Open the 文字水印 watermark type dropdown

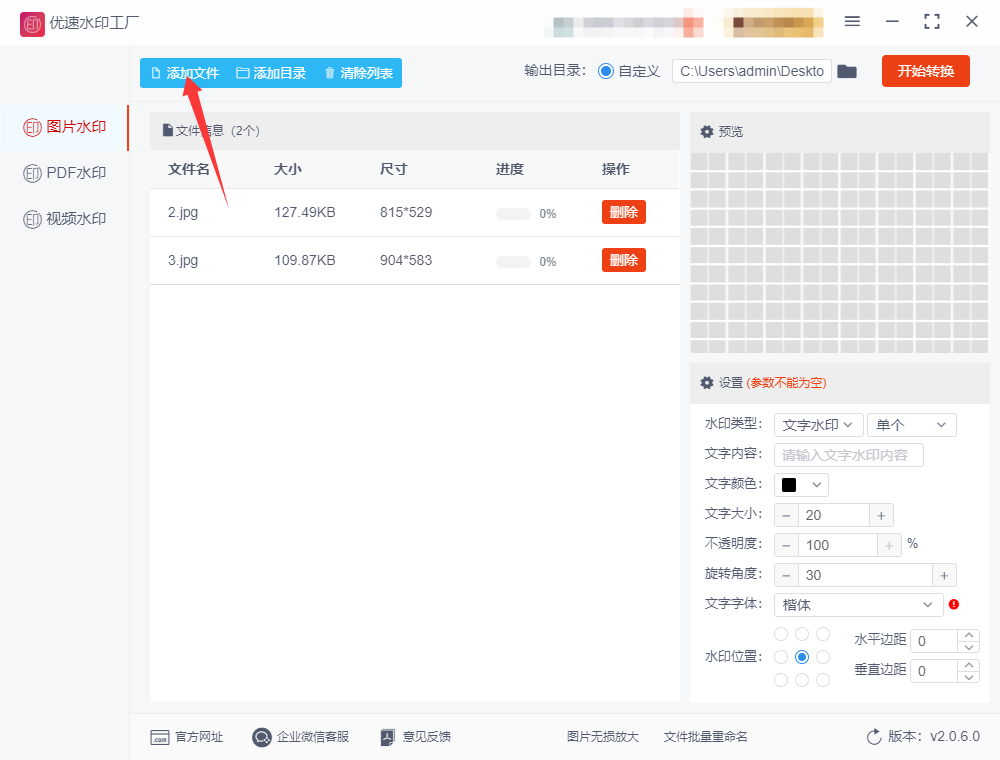click(x=818, y=425)
